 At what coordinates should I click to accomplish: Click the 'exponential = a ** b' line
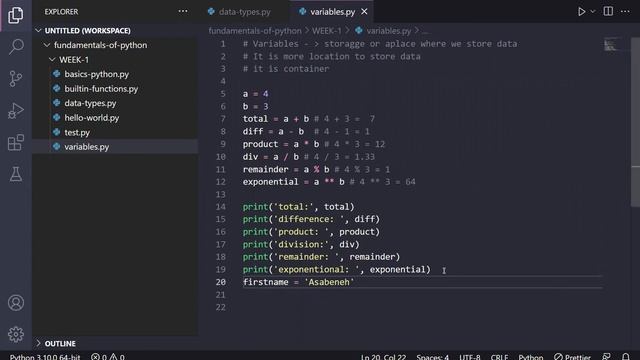point(293,182)
